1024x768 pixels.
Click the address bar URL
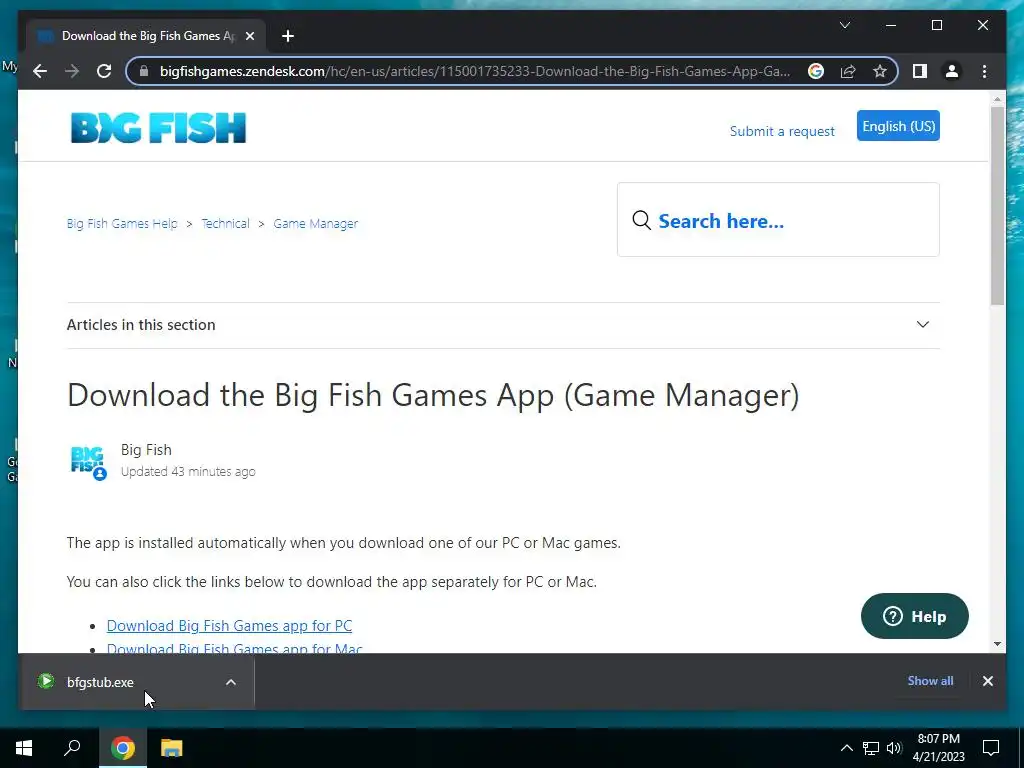(x=475, y=71)
